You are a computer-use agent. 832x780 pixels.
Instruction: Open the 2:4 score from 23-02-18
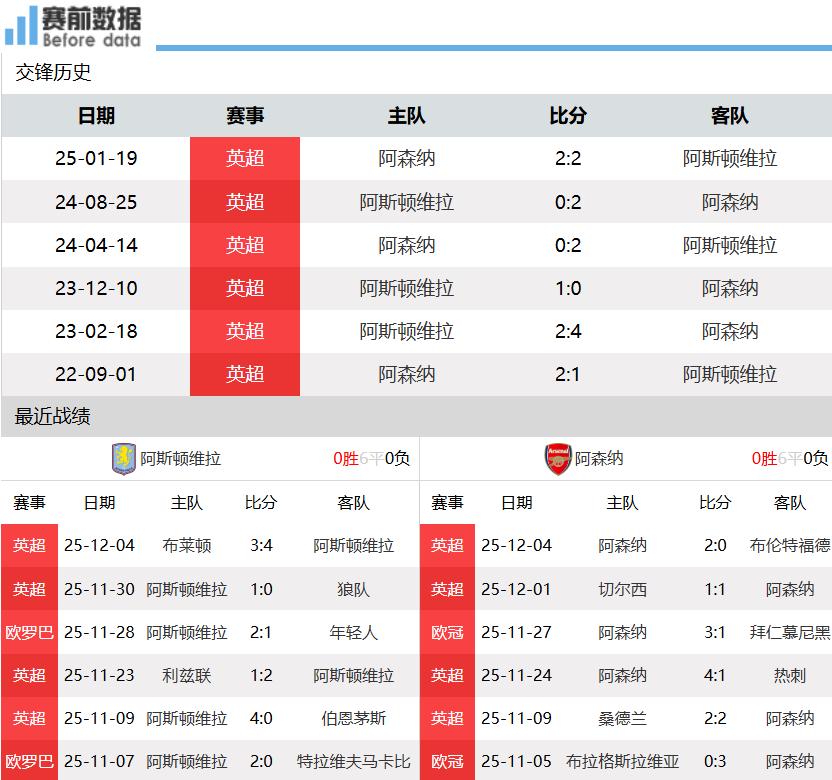pos(568,331)
